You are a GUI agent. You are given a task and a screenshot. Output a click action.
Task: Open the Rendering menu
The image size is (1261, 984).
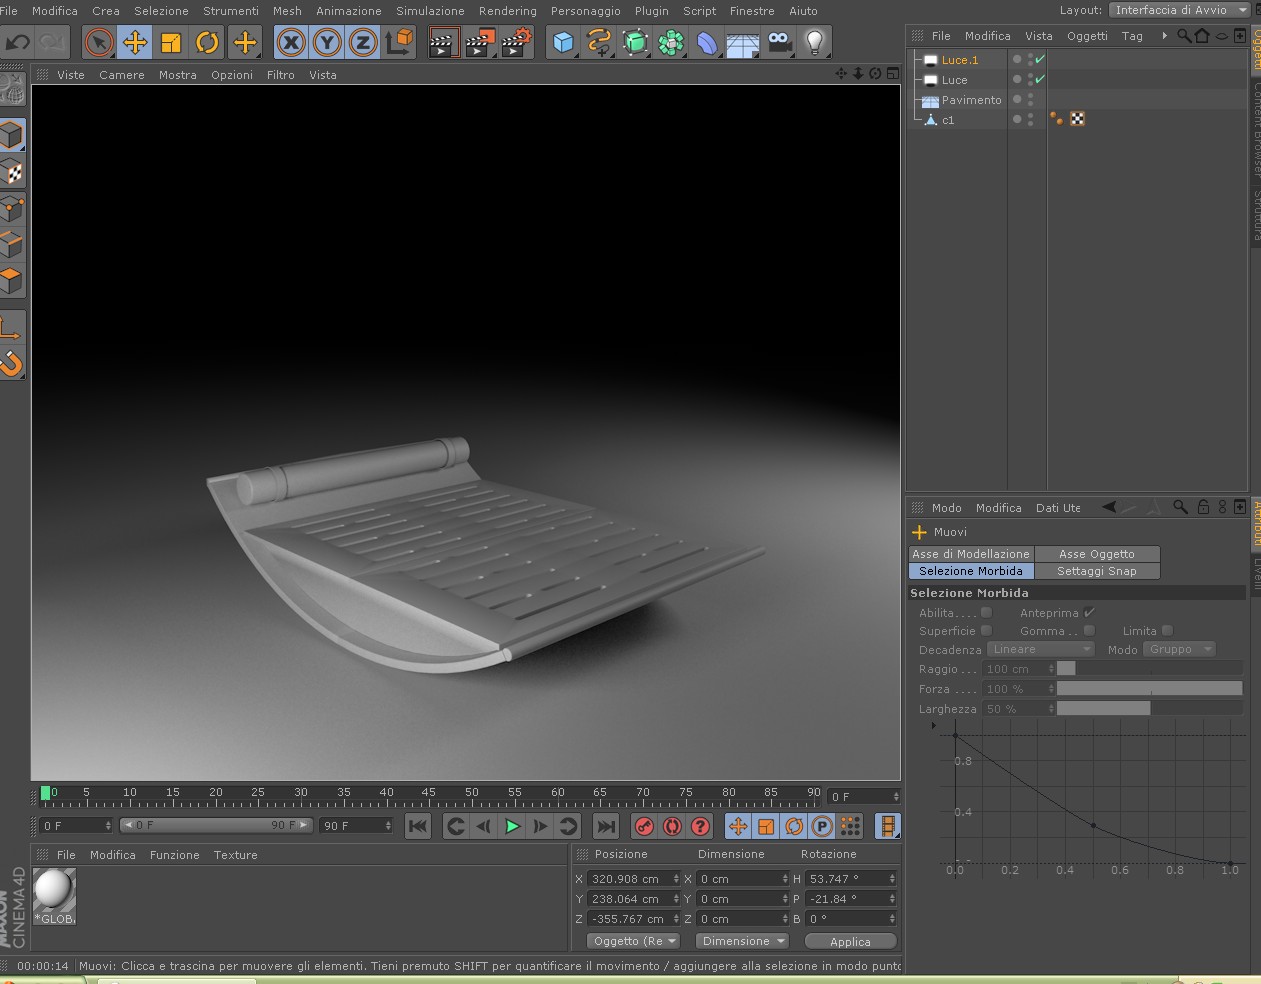(507, 11)
